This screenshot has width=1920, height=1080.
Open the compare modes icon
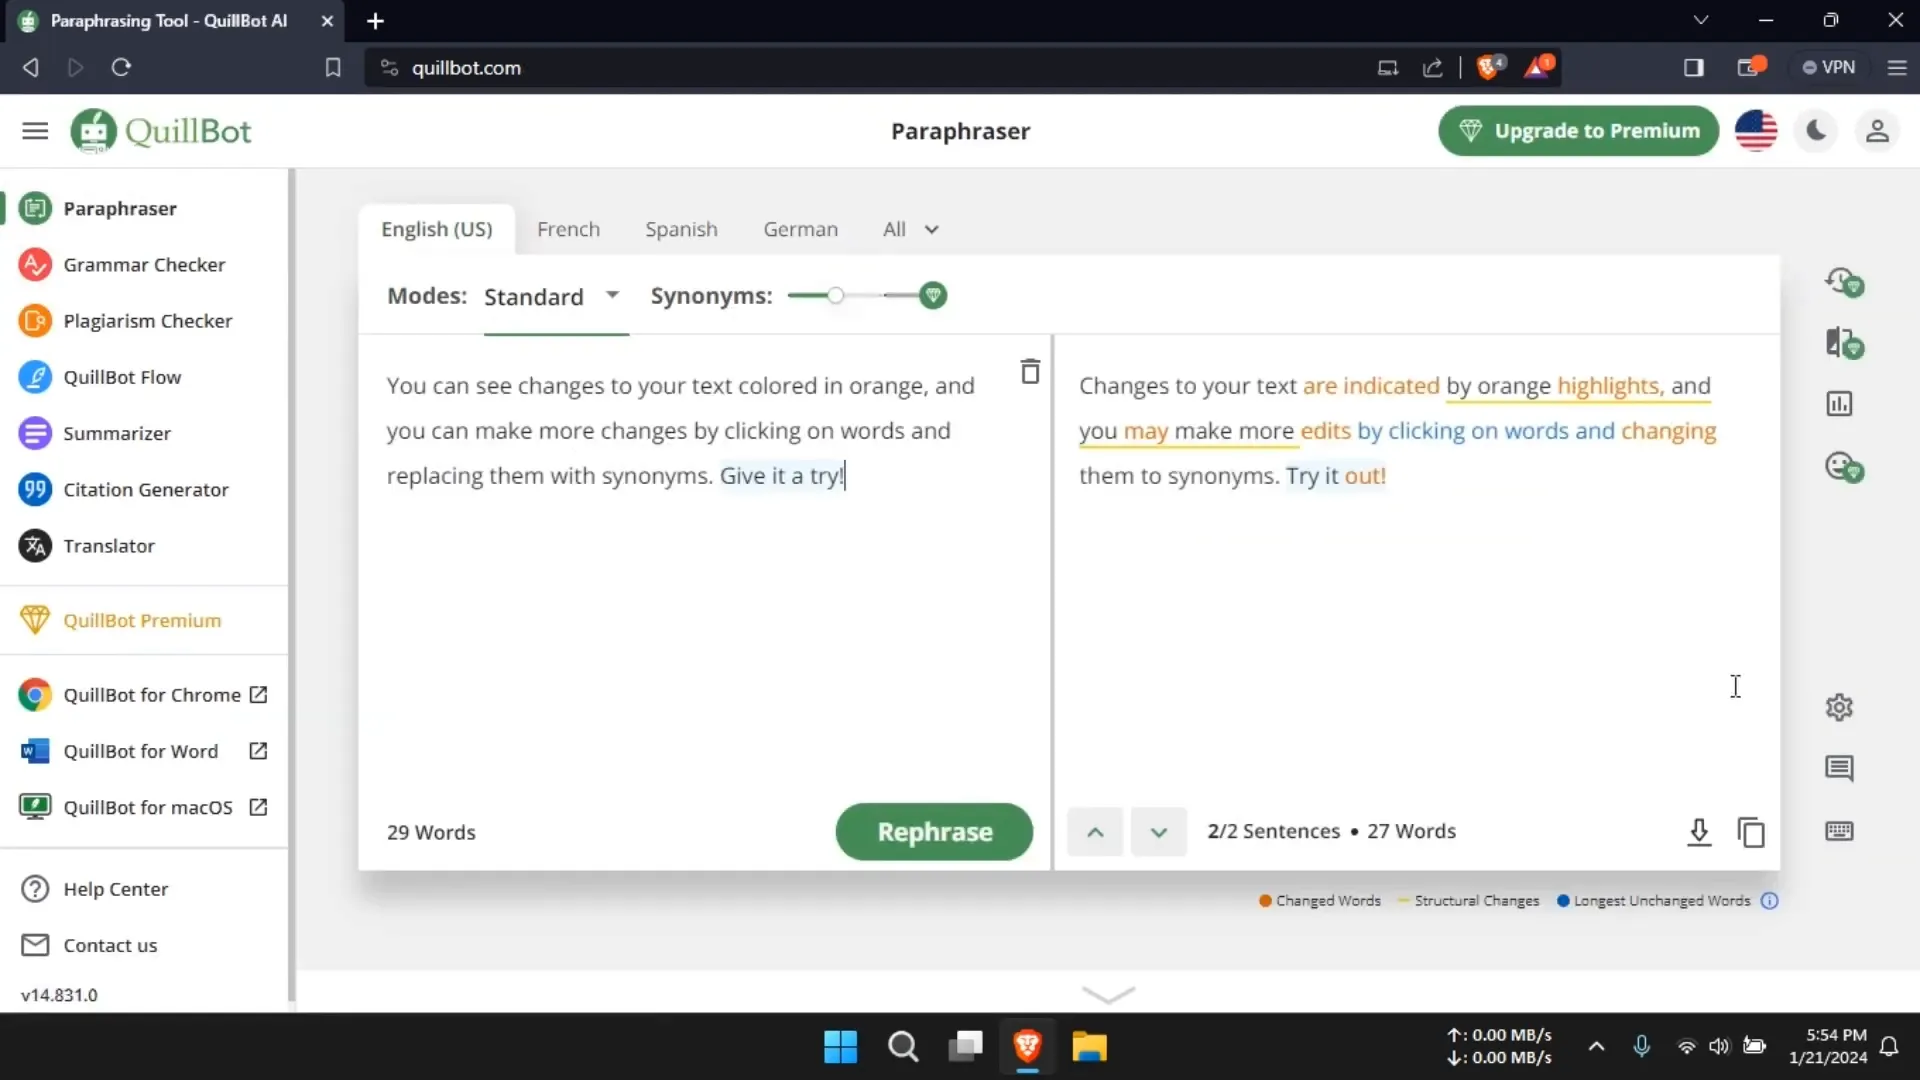tap(1843, 343)
